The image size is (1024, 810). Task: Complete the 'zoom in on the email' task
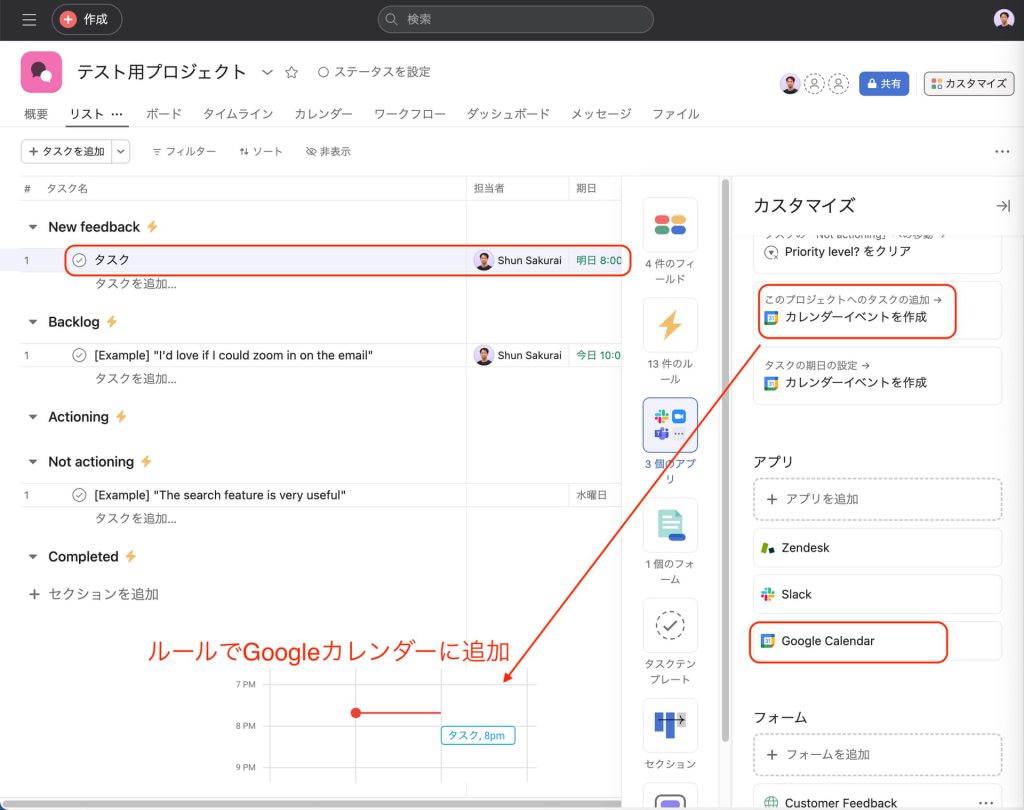[79, 355]
